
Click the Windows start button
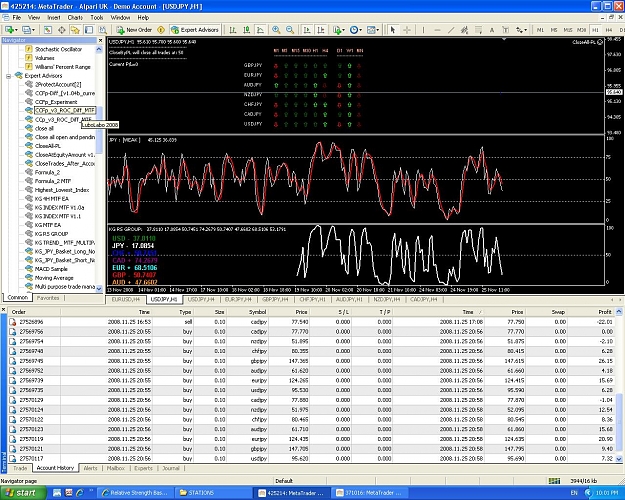click(x=23, y=493)
